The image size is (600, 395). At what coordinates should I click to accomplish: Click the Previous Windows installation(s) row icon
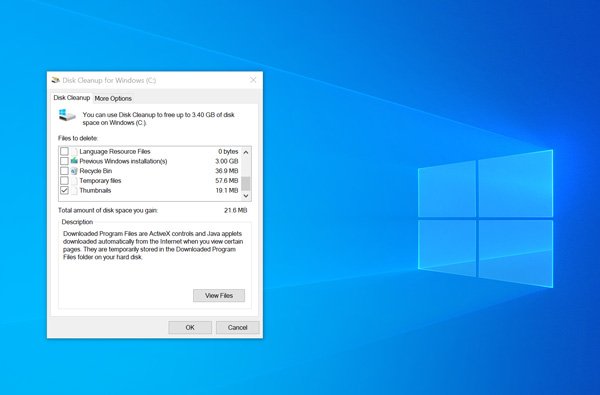coord(74,161)
